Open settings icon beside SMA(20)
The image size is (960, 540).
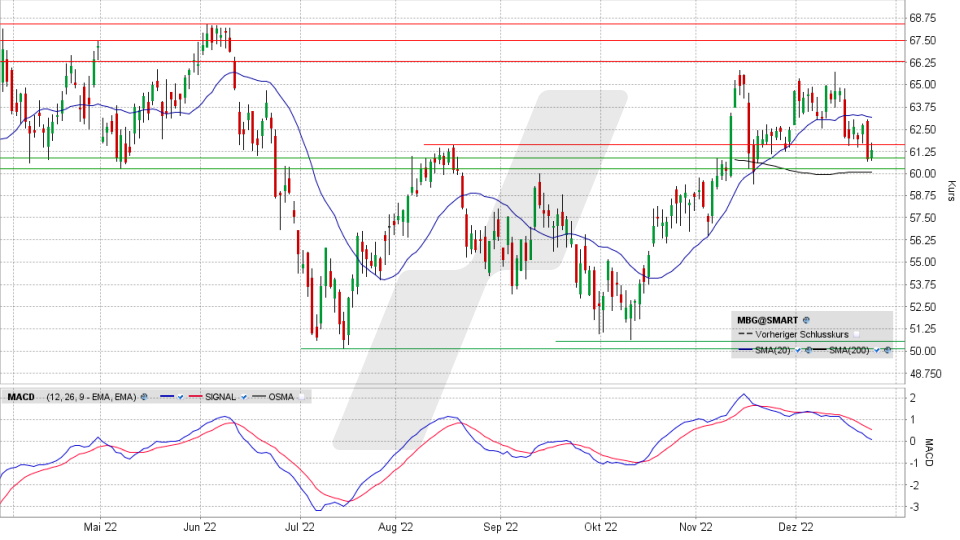808,350
